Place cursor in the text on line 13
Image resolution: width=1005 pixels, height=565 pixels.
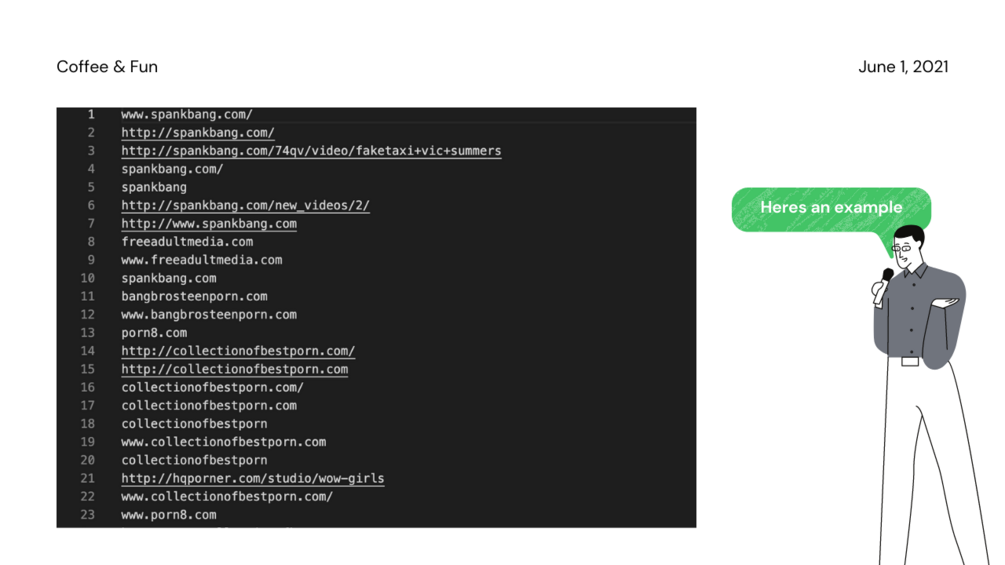153,333
